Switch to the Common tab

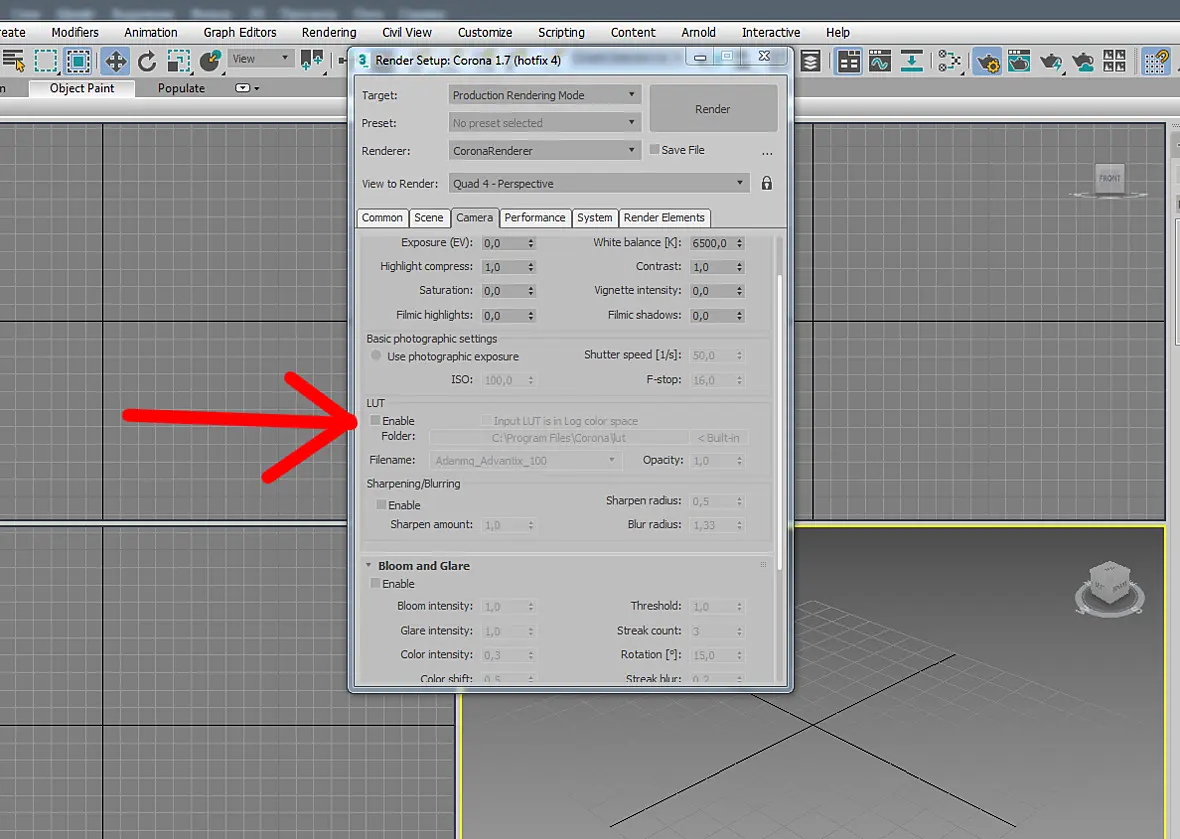[x=382, y=217]
